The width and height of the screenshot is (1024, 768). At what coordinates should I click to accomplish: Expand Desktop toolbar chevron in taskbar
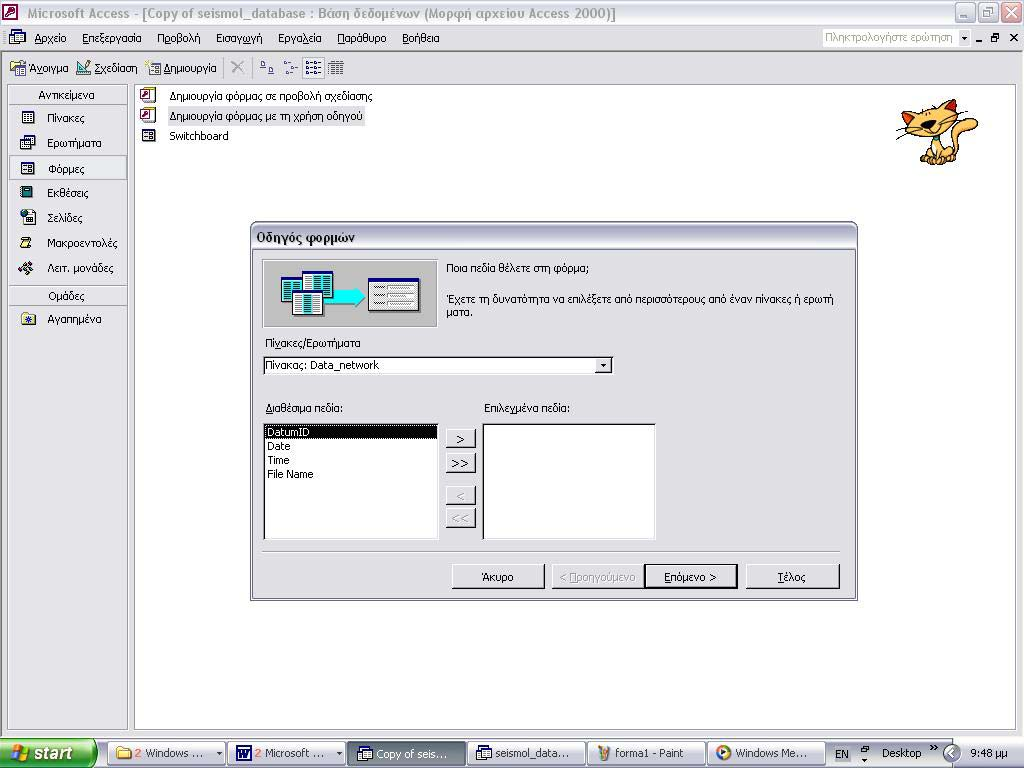[x=933, y=748]
